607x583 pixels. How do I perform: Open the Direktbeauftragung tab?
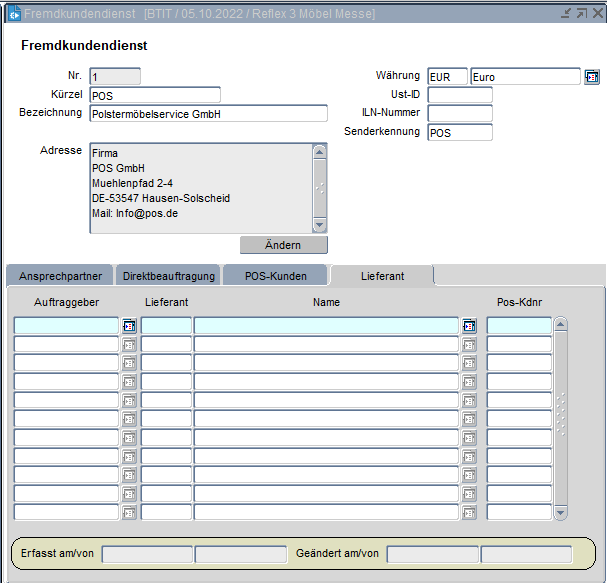click(168, 276)
